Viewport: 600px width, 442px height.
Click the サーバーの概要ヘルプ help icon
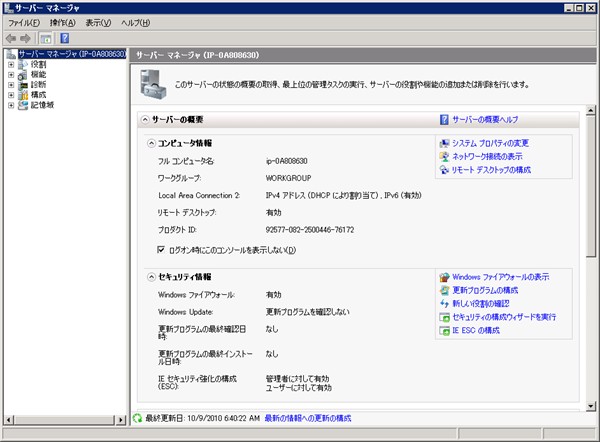pos(444,120)
